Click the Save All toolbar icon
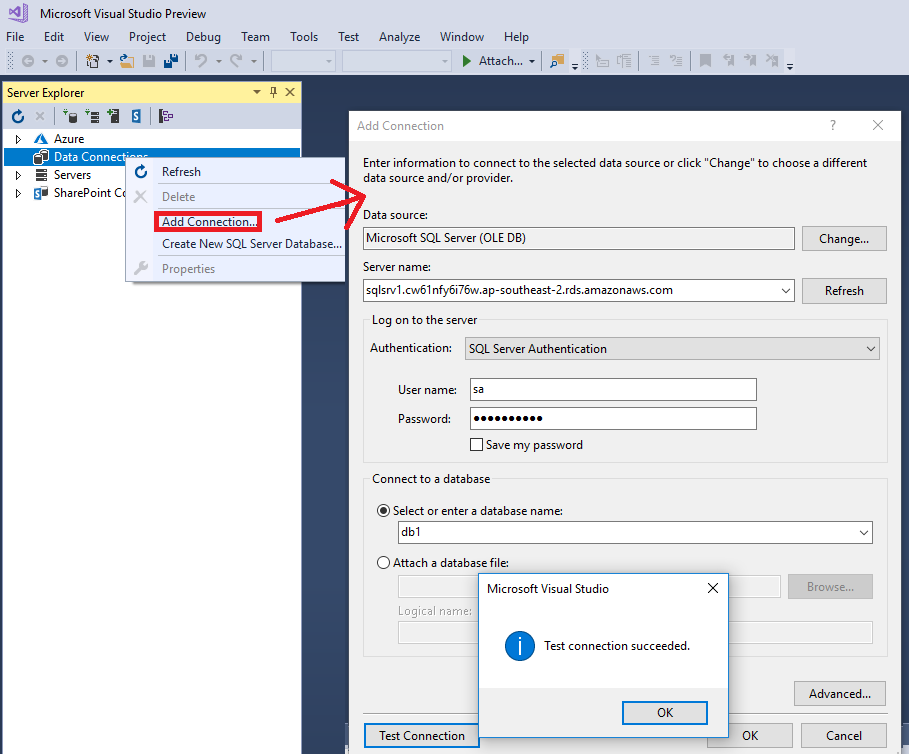This screenshot has width=909, height=754. click(171, 61)
